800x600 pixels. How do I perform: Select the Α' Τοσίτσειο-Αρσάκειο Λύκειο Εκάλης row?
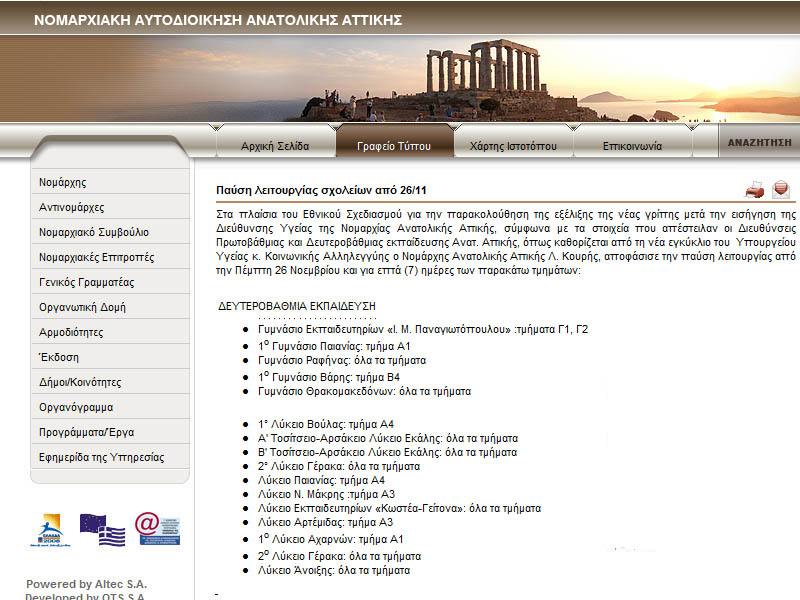click(x=388, y=438)
